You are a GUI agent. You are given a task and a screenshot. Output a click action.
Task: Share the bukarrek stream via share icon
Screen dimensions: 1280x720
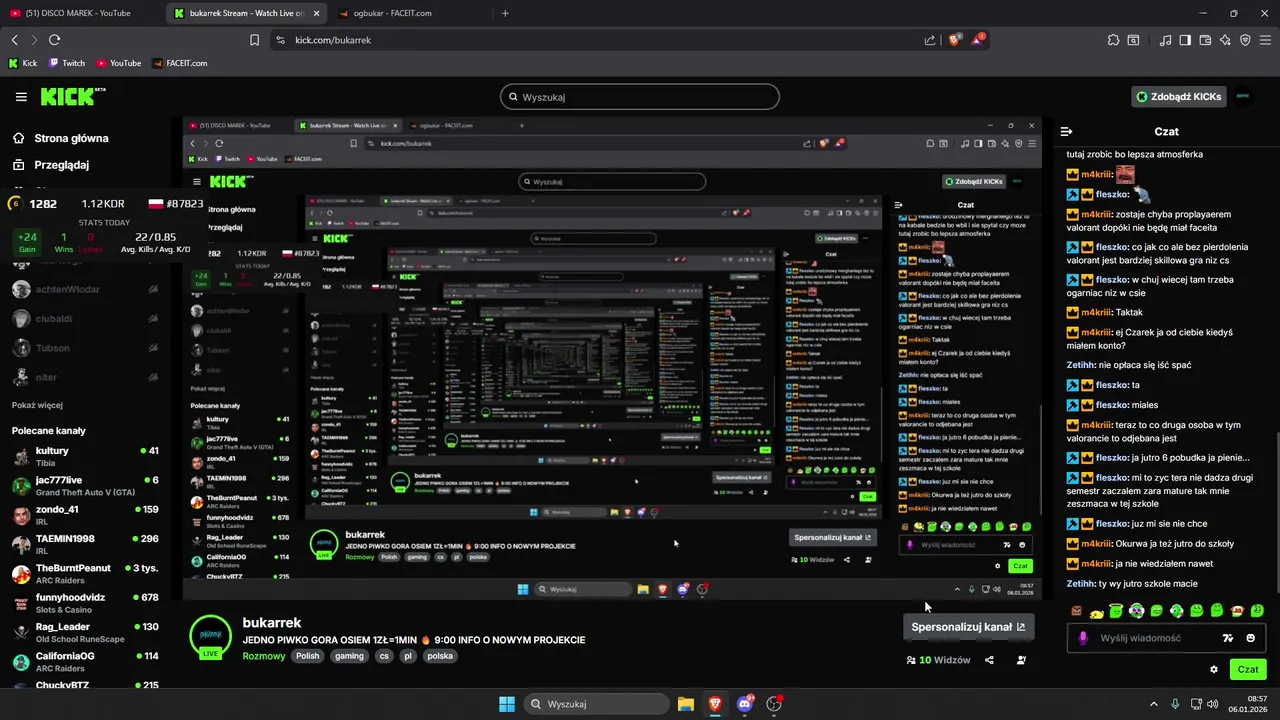pyautogui.click(x=989, y=660)
